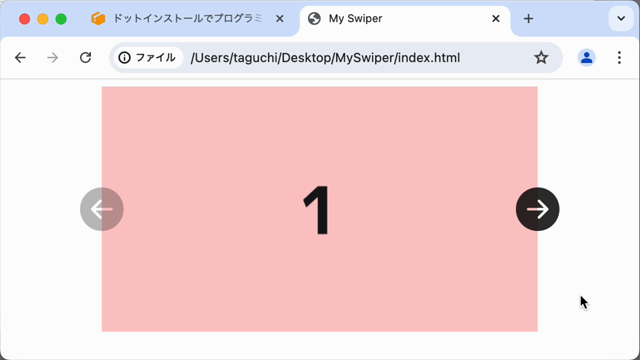The width and height of the screenshot is (640, 360).
Task: Go to previous slide with left arrow button
Action: pyautogui.click(x=102, y=209)
